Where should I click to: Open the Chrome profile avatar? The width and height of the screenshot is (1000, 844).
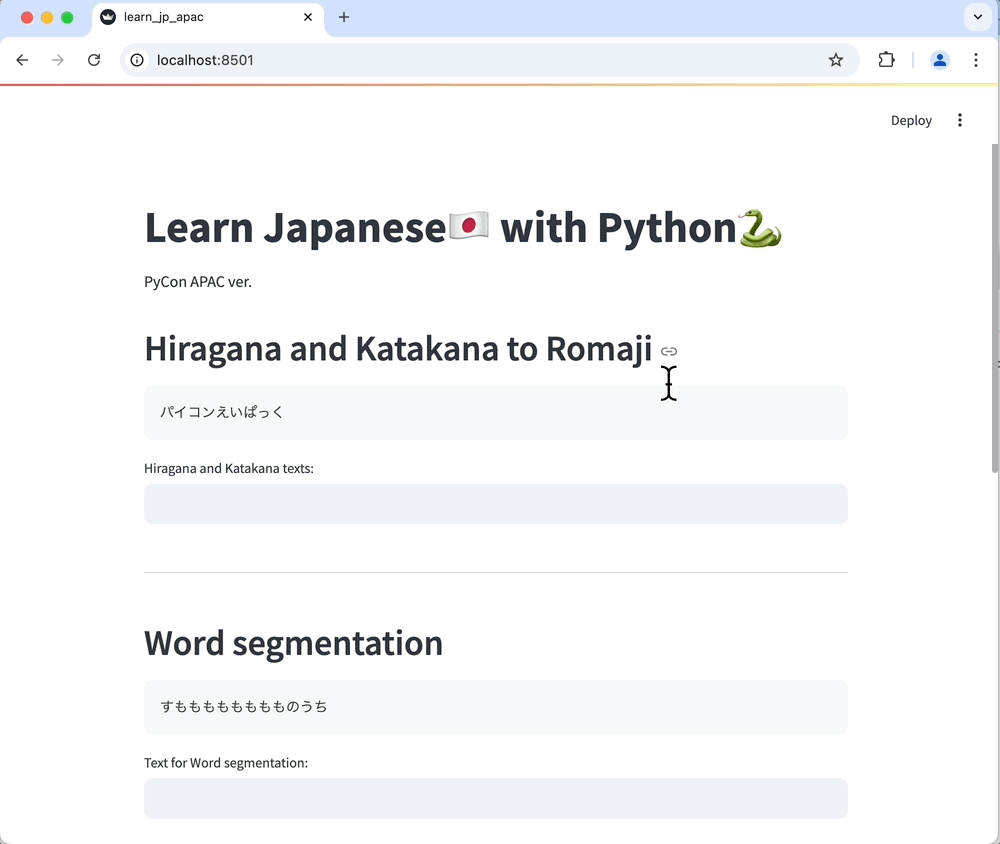[939, 60]
